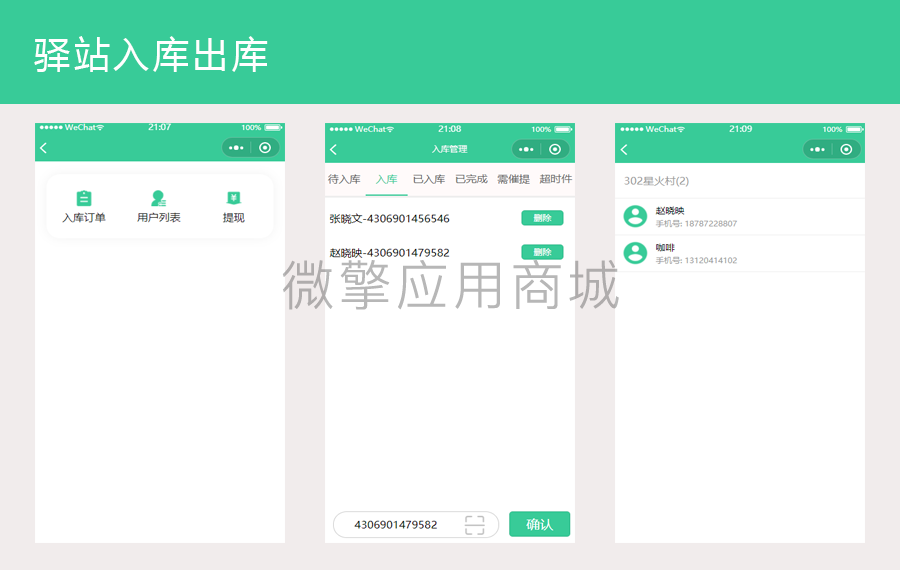Tap the barcode scan icon in input field
Image resolution: width=900 pixels, height=570 pixels.
(x=475, y=525)
